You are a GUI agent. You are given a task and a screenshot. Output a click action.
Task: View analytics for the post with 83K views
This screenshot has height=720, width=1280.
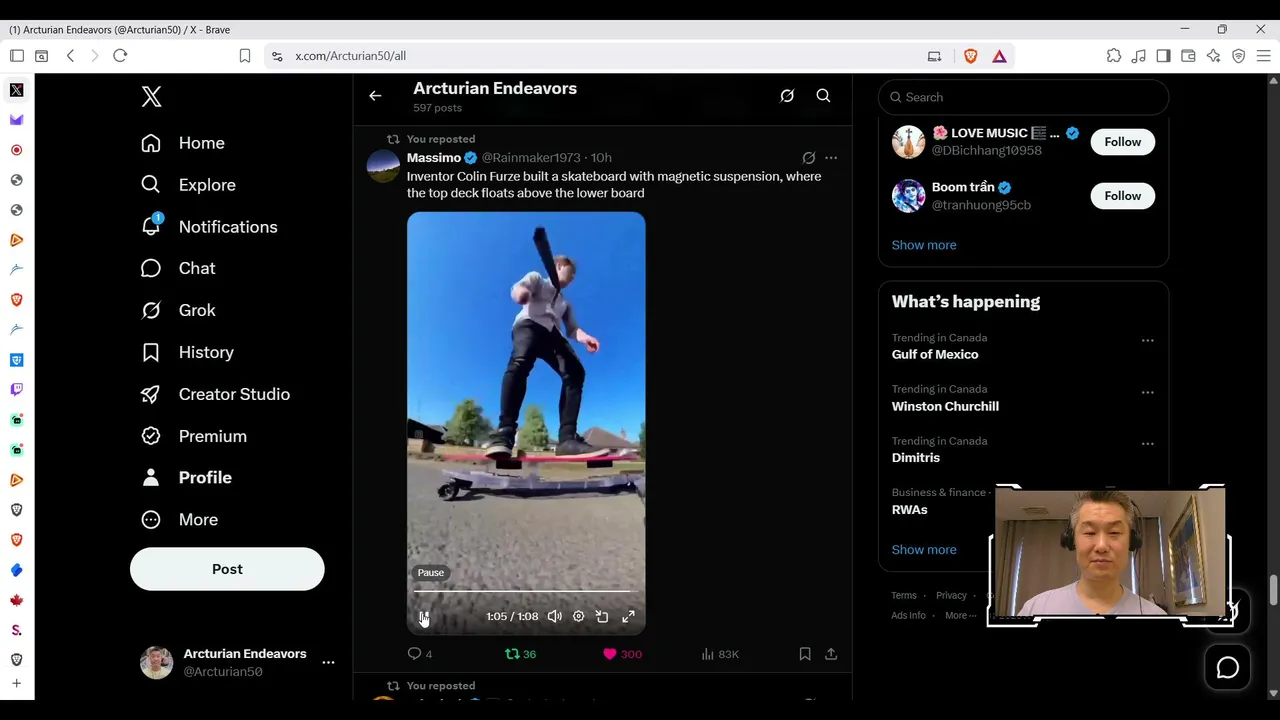click(720, 654)
